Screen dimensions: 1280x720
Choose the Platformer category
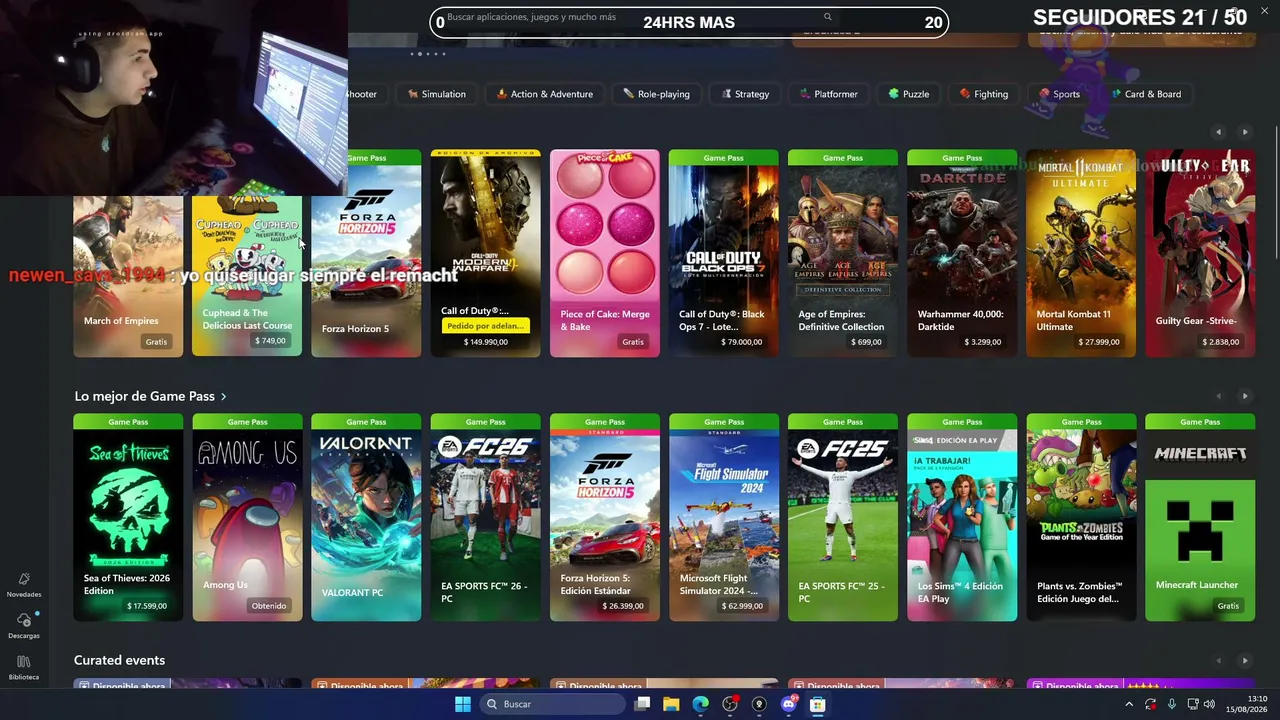(x=829, y=94)
